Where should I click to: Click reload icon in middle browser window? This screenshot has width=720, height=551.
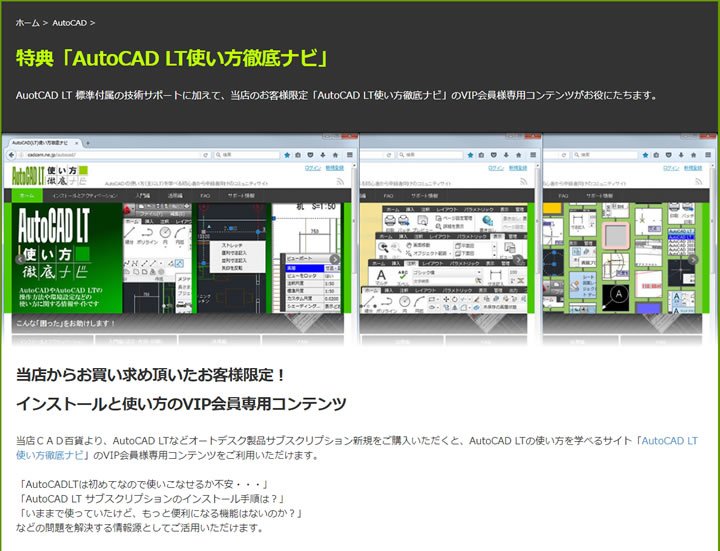tap(389, 155)
